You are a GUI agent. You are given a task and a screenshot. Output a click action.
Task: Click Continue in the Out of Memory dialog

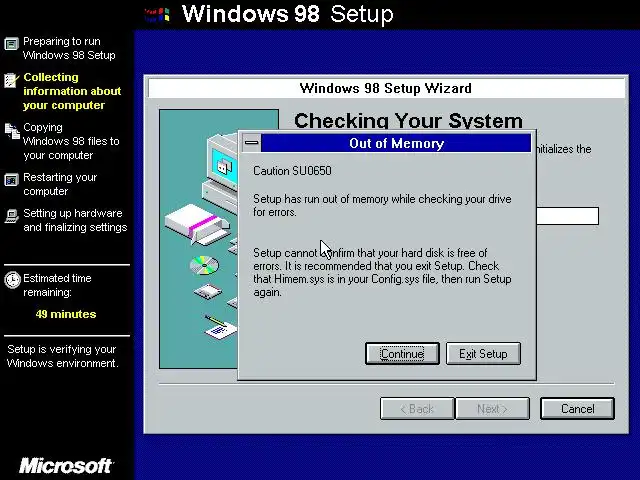coord(402,353)
